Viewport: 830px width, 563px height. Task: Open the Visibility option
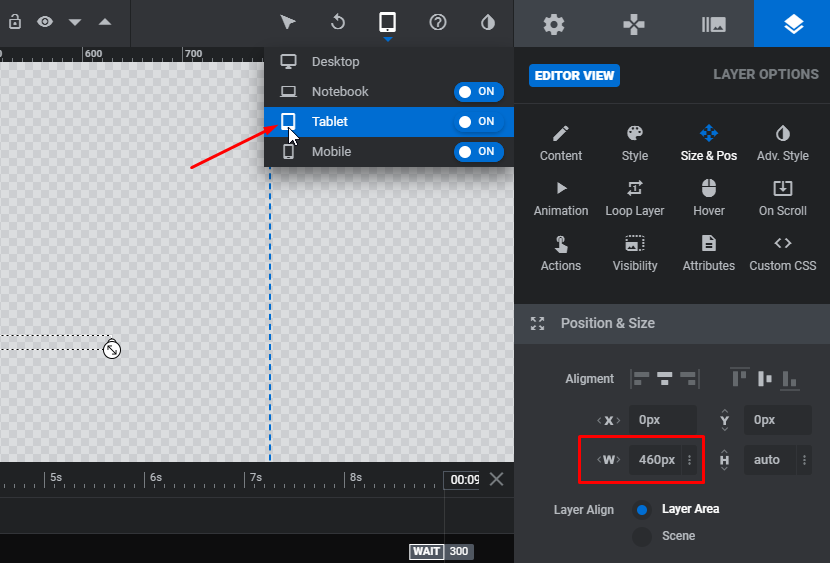(635, 253)
